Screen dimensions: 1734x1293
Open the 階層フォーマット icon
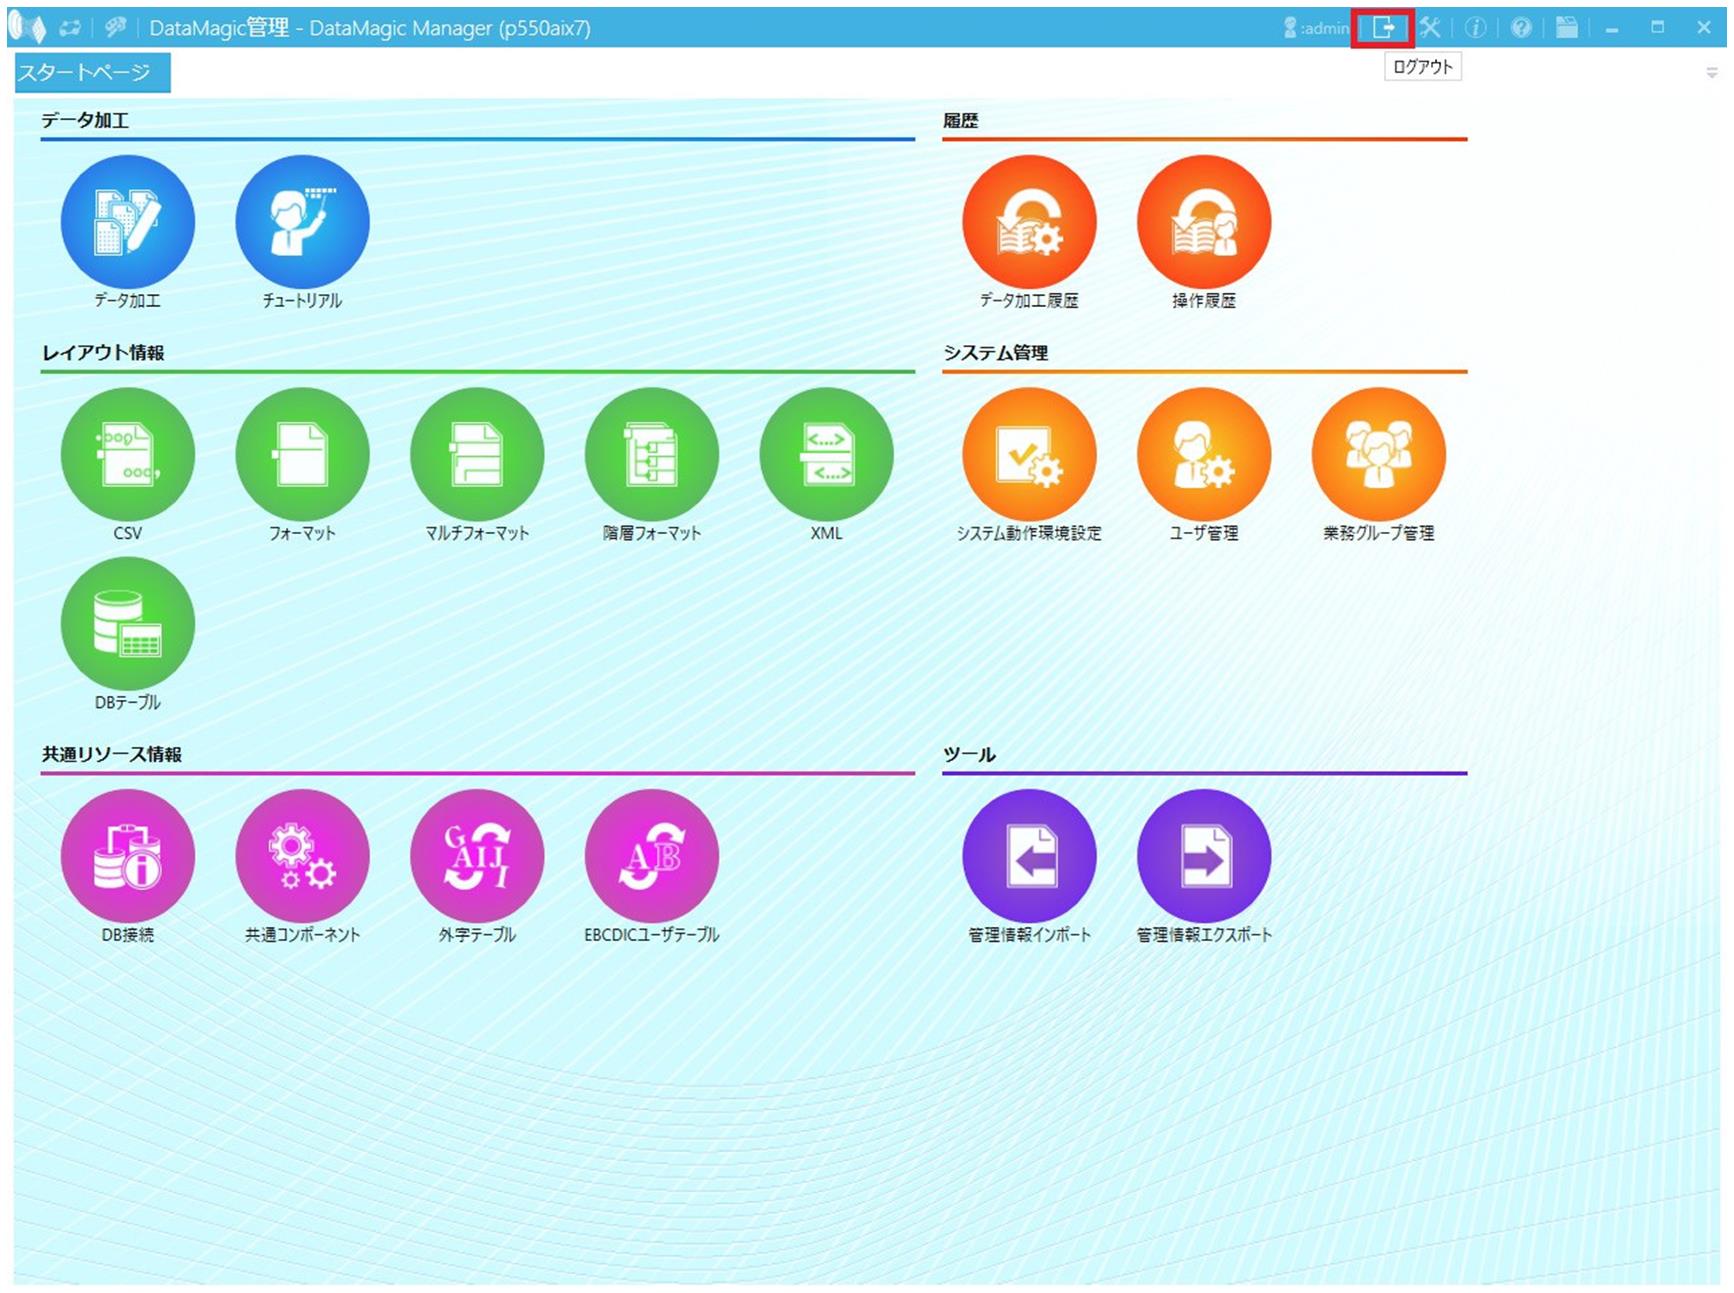pos(652,455)
